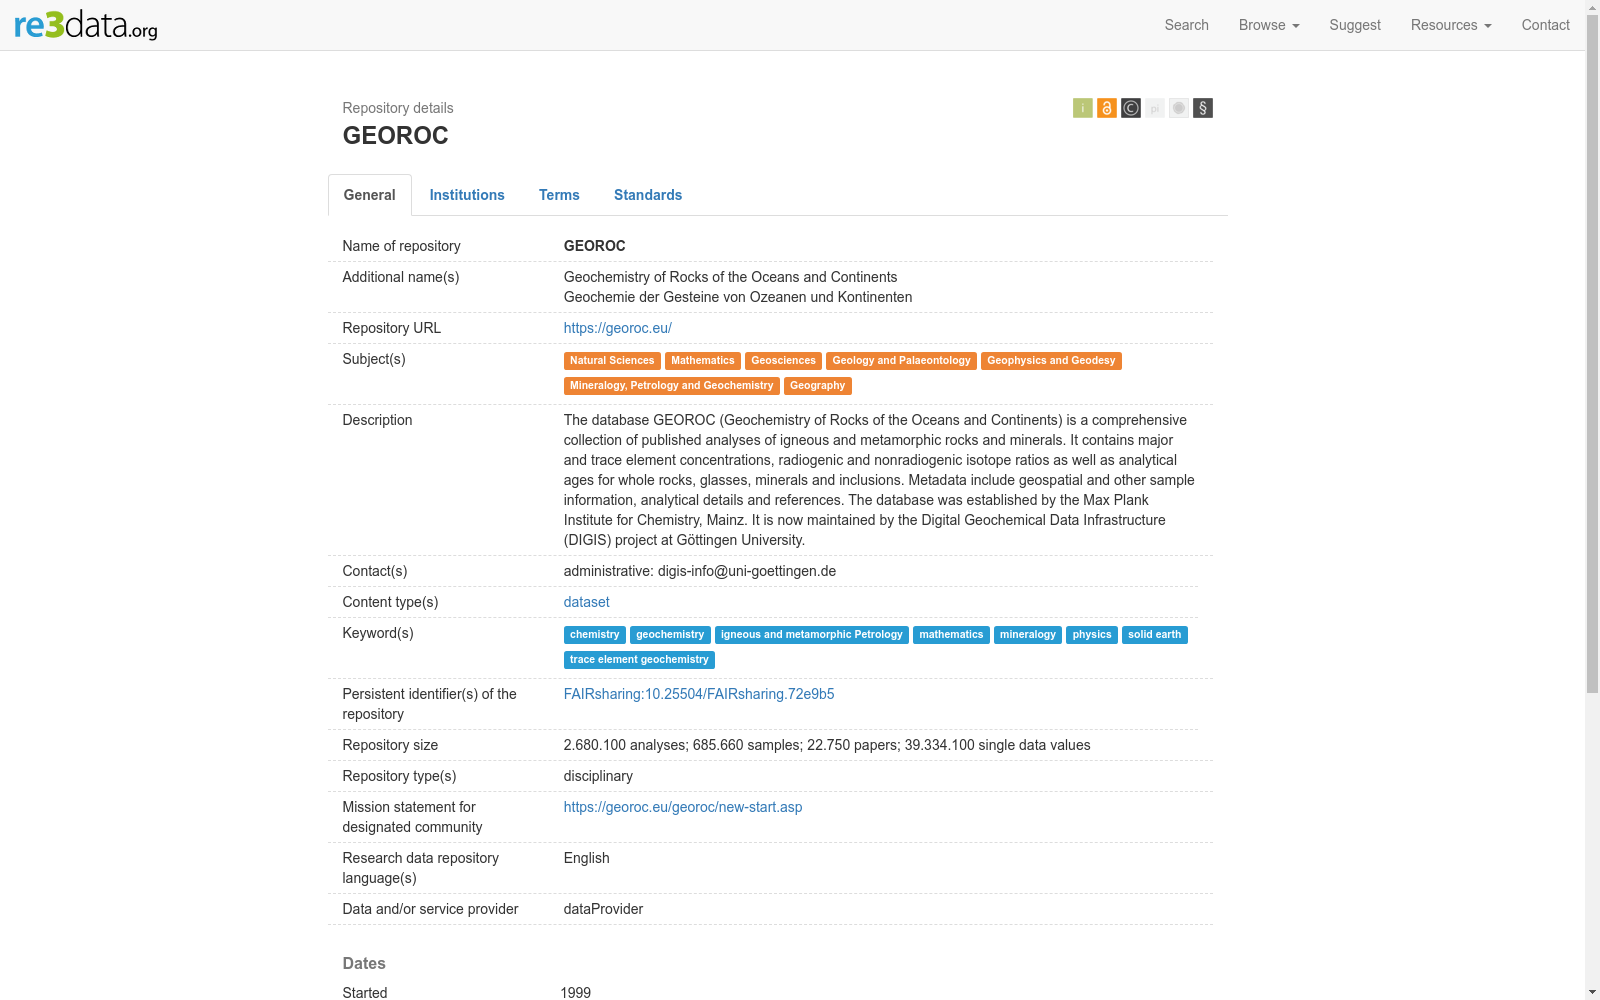Click the green information badge icon
The height and width of the screenshot is (1000, 1600).
pos(1082,108)
